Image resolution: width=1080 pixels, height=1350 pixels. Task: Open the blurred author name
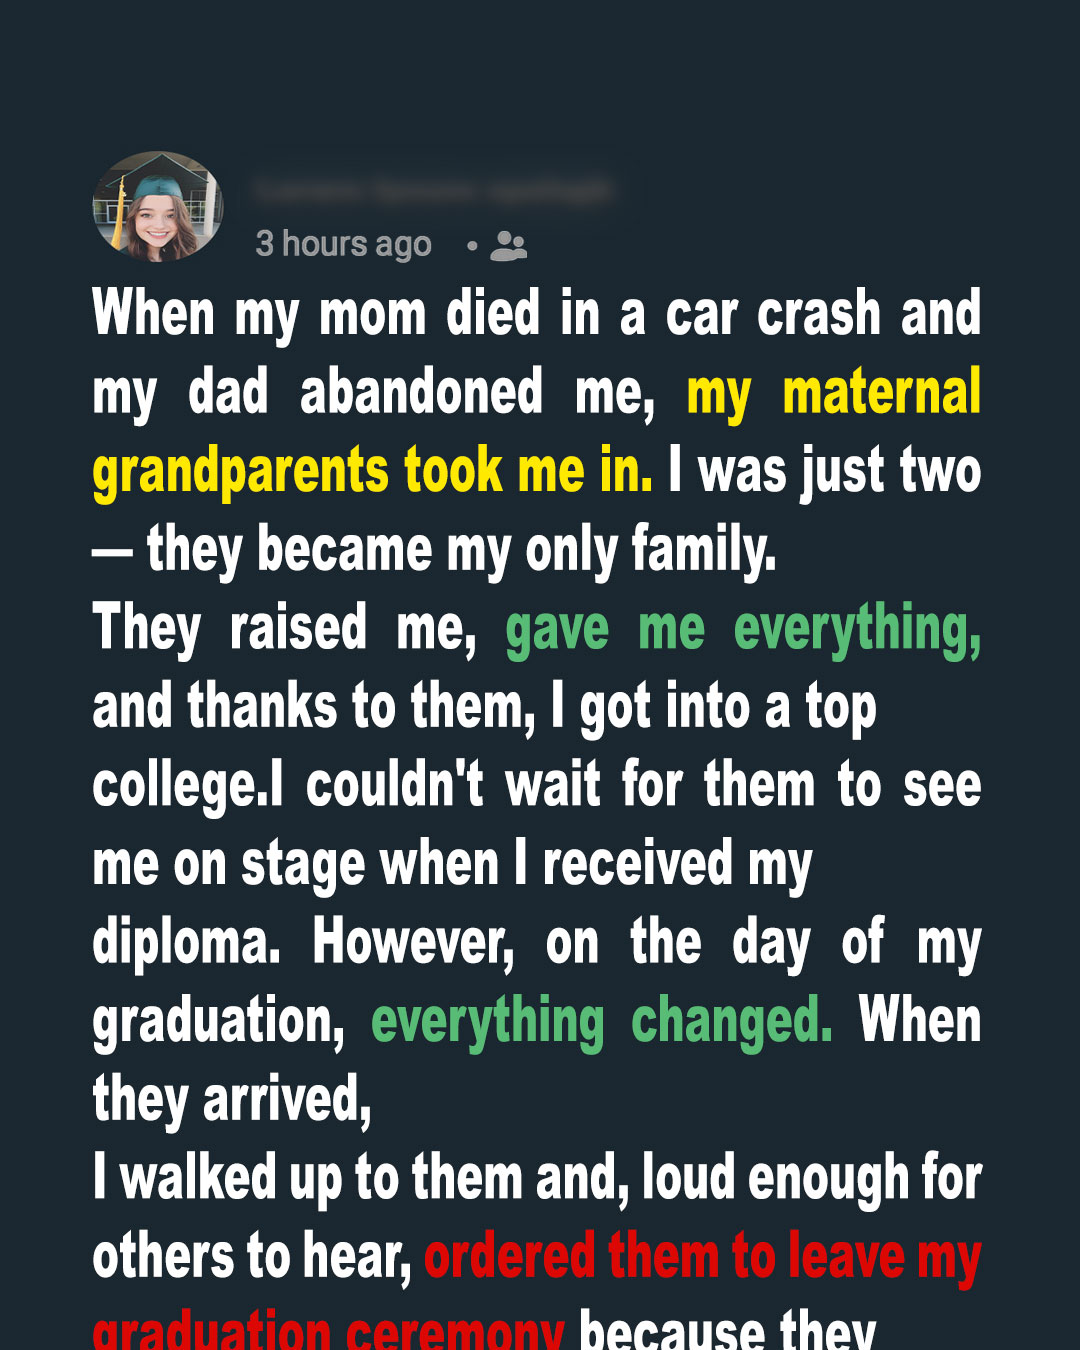tap(432, 190)
